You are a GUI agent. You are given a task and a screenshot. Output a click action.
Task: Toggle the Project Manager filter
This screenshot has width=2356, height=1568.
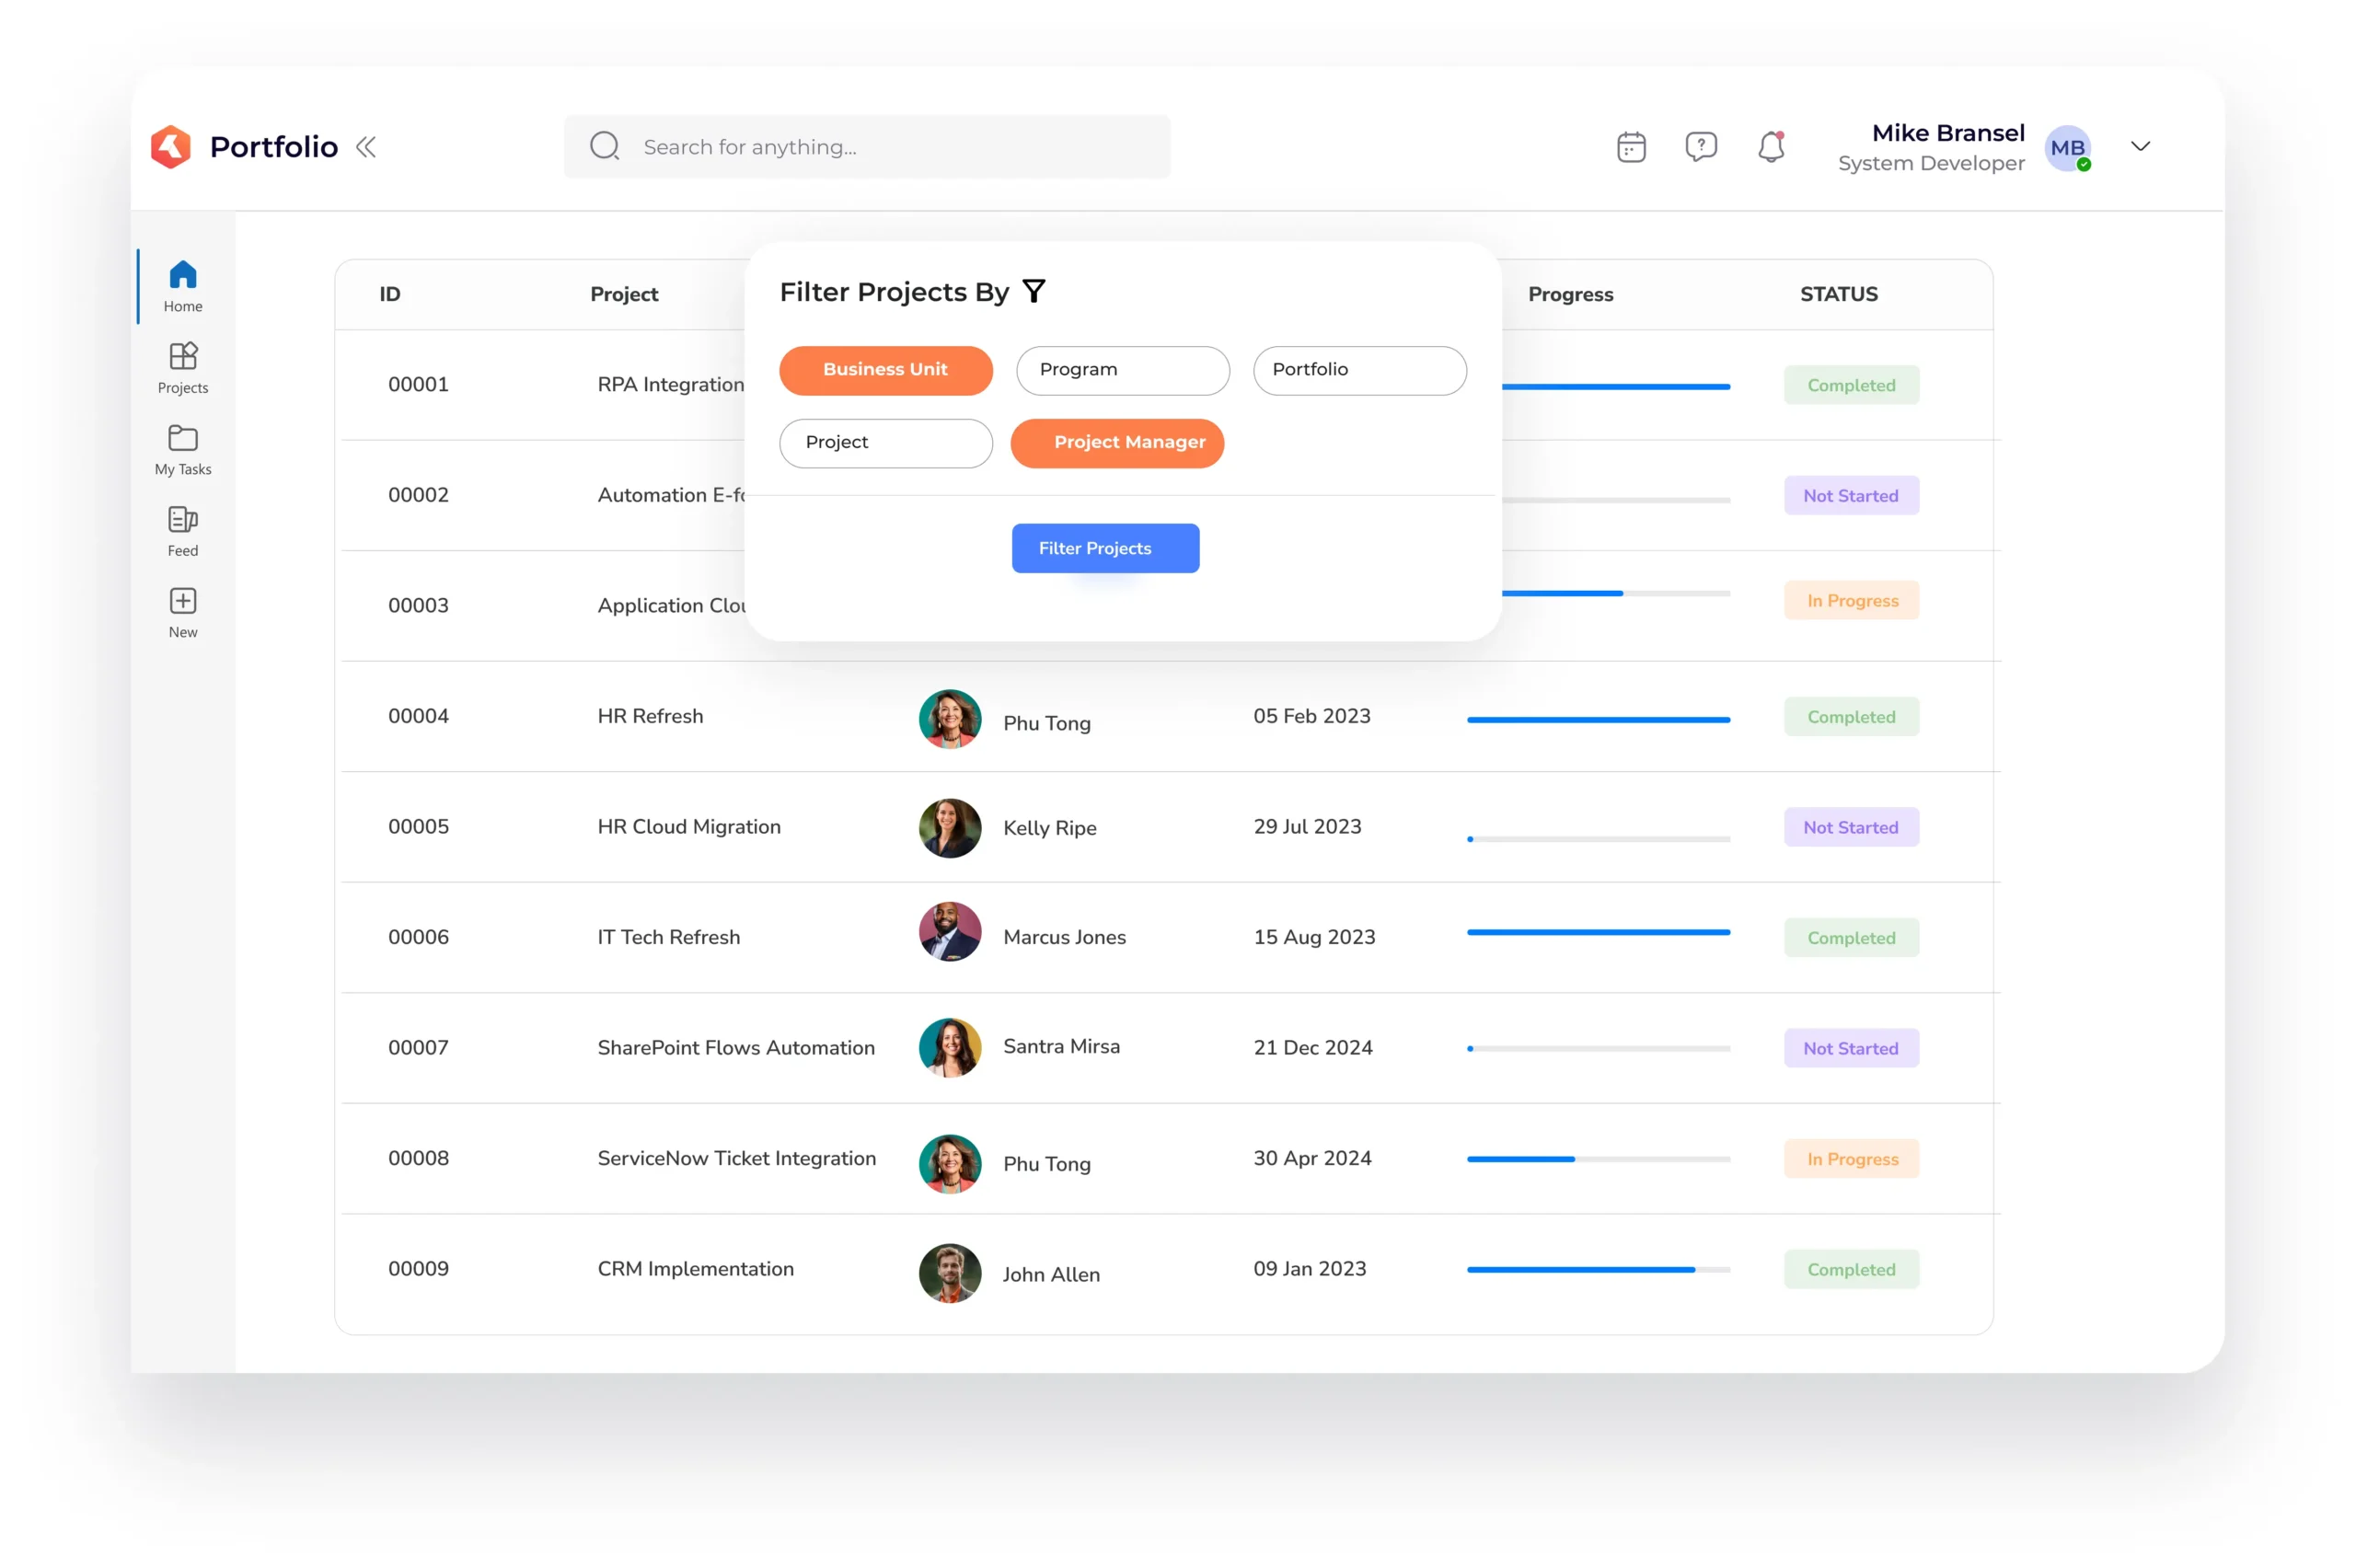[x=1129, y=441]
